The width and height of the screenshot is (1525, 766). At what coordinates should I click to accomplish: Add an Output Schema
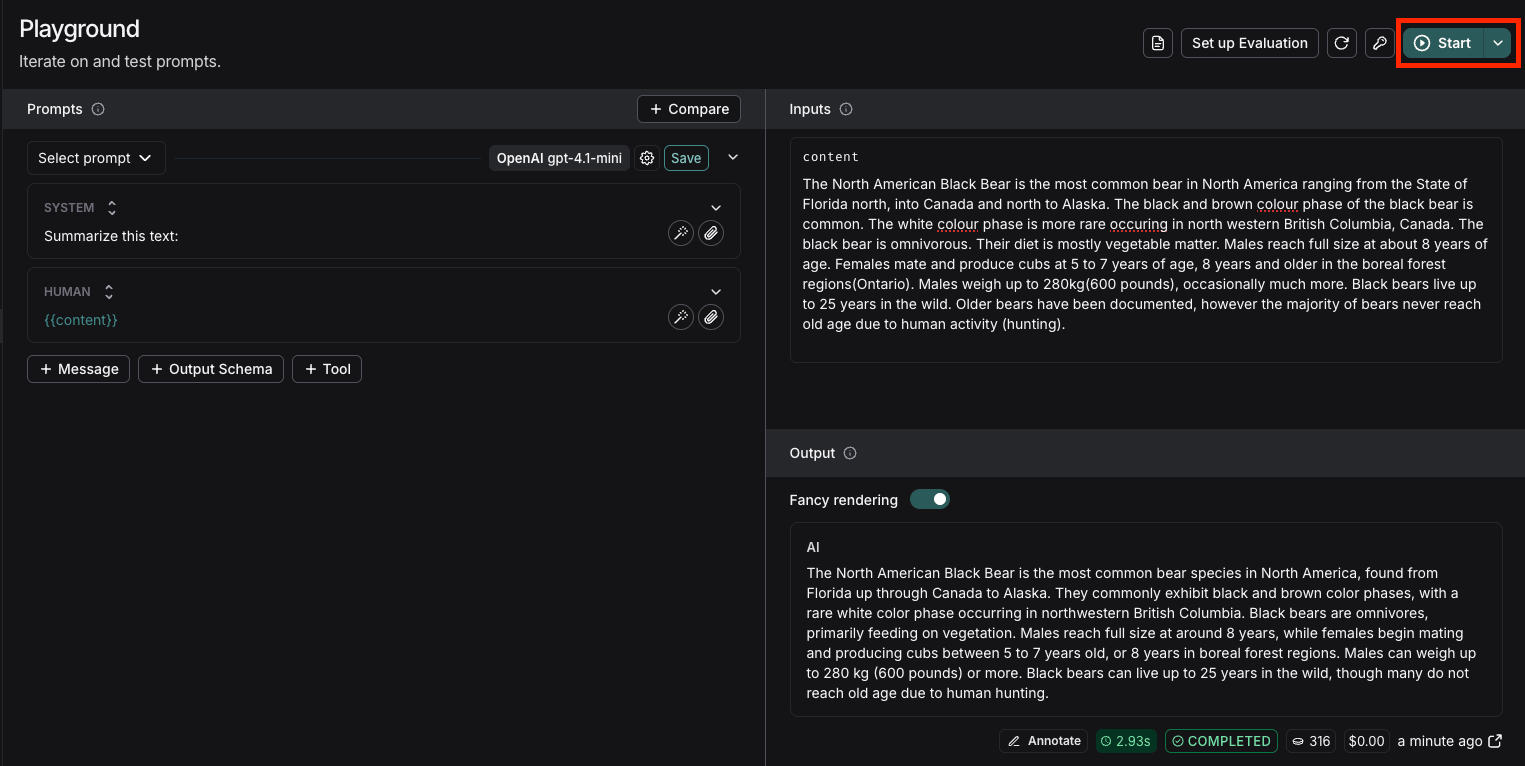coord(211,369)
